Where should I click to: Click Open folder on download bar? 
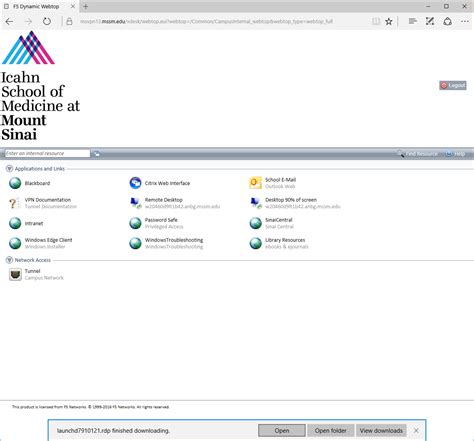330,431
